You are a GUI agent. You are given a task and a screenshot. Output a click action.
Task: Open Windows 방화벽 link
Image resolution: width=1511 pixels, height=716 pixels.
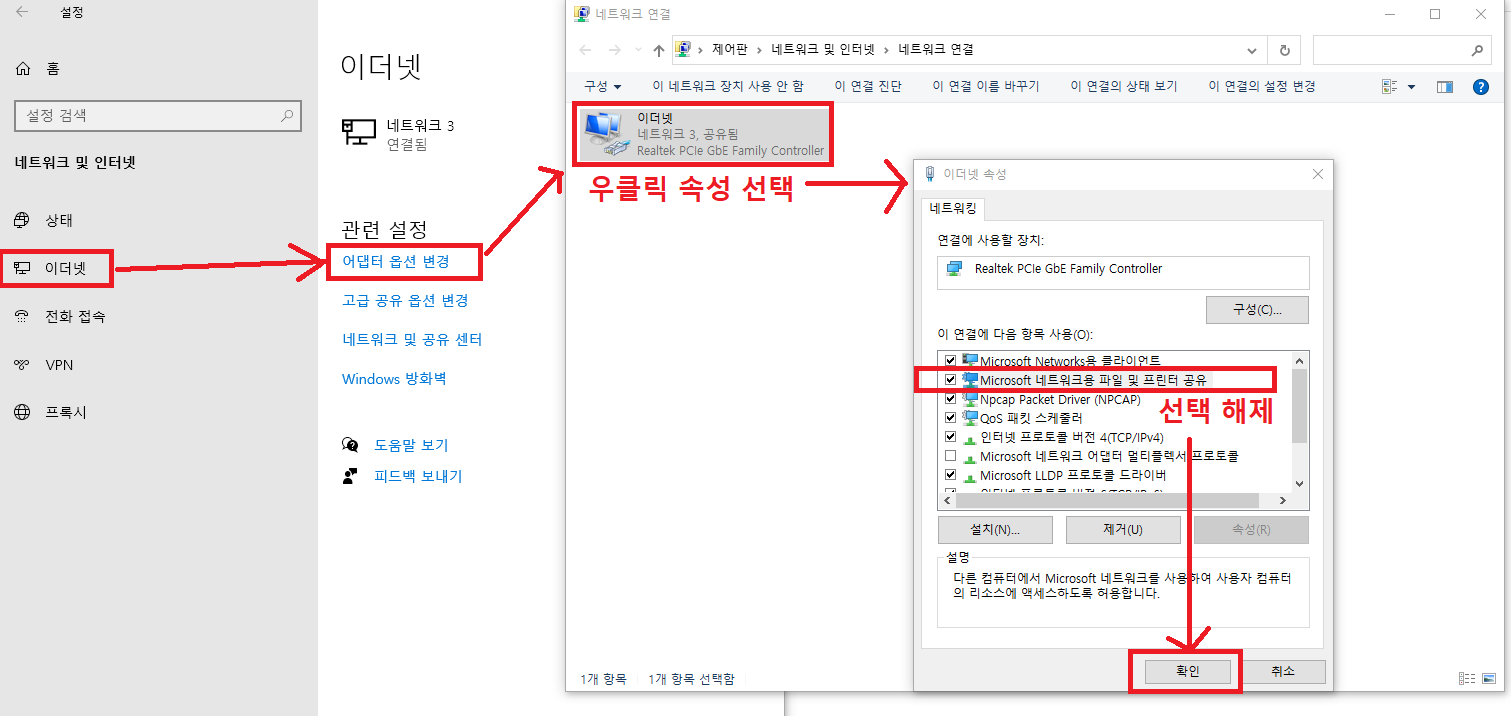click(394, 379)
